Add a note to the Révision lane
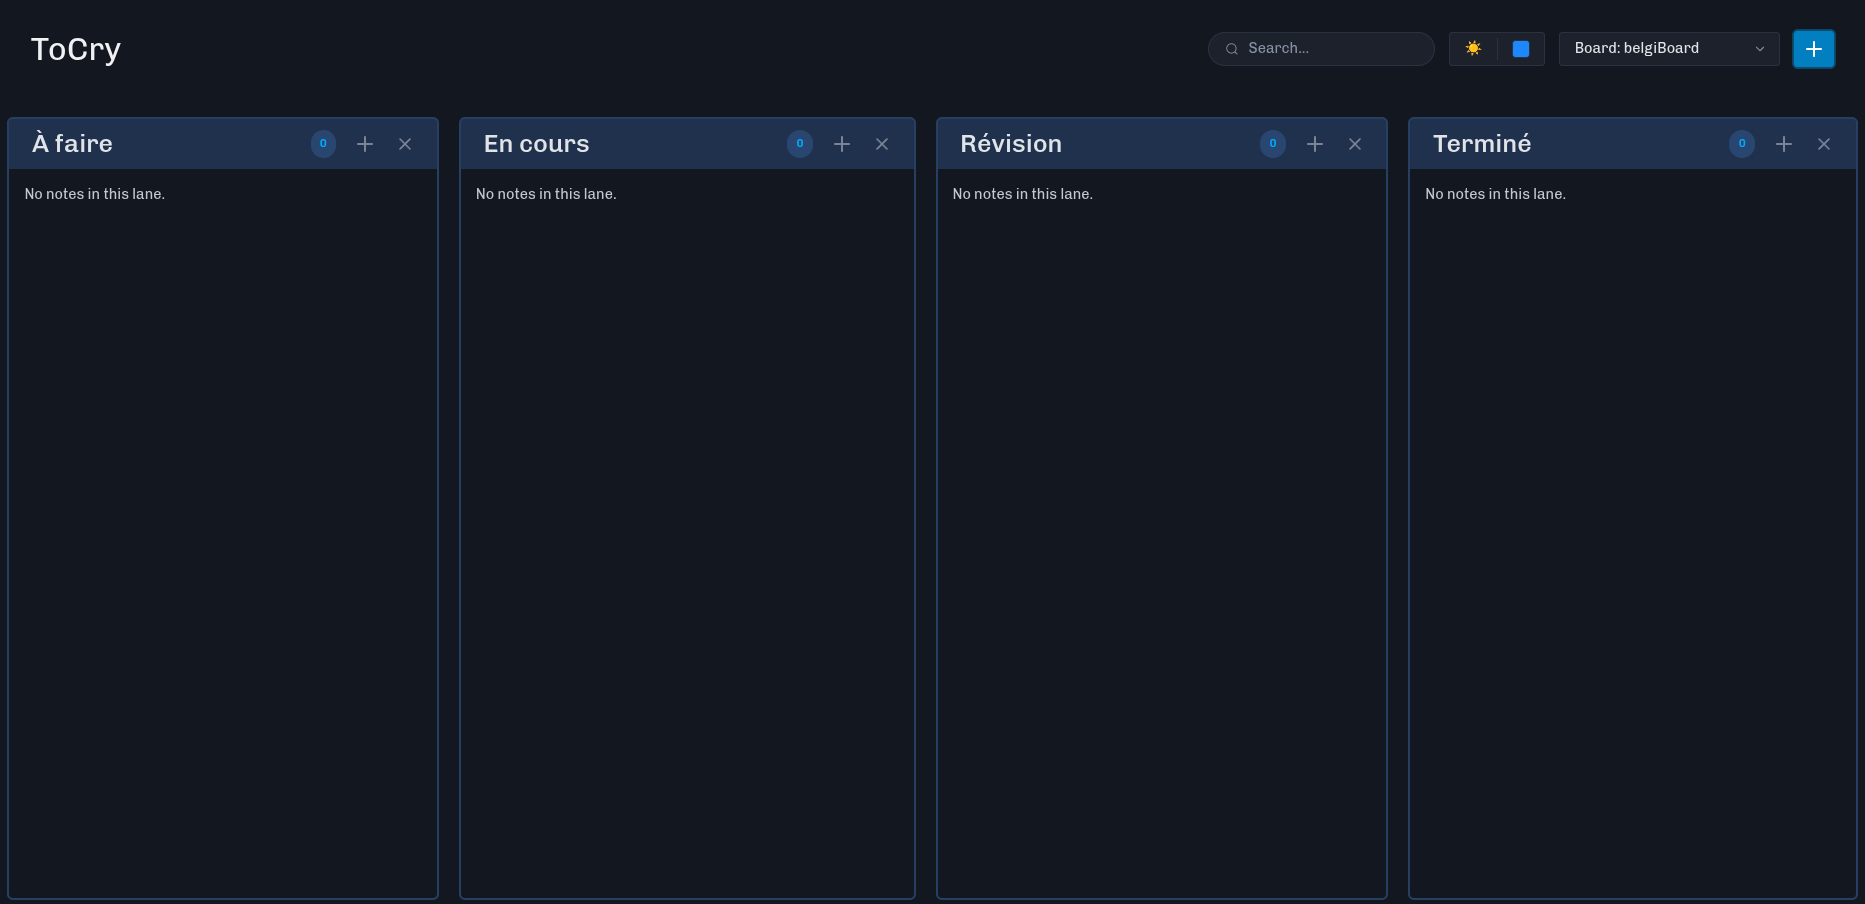This screenshot has width=1865, height=904. coord(1315,144)
